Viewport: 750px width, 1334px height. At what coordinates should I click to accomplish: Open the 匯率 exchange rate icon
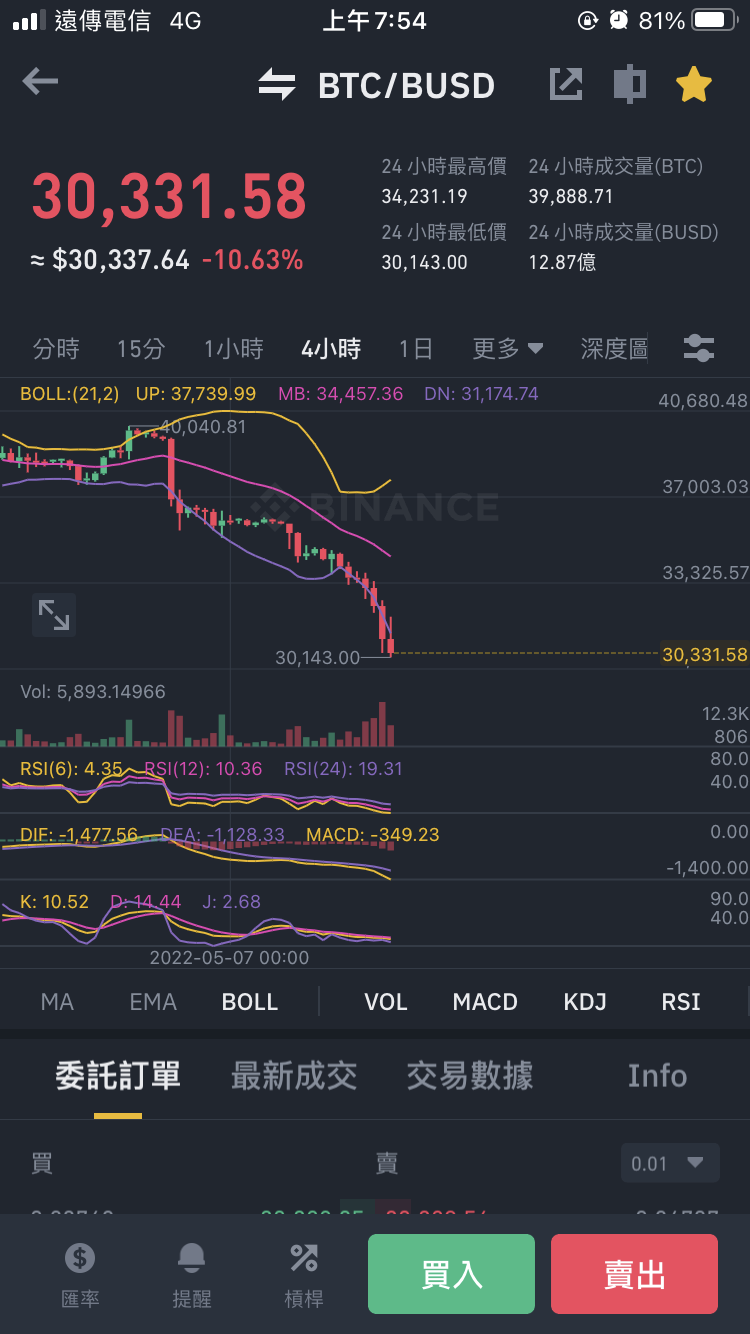[x=80, y=1275]
